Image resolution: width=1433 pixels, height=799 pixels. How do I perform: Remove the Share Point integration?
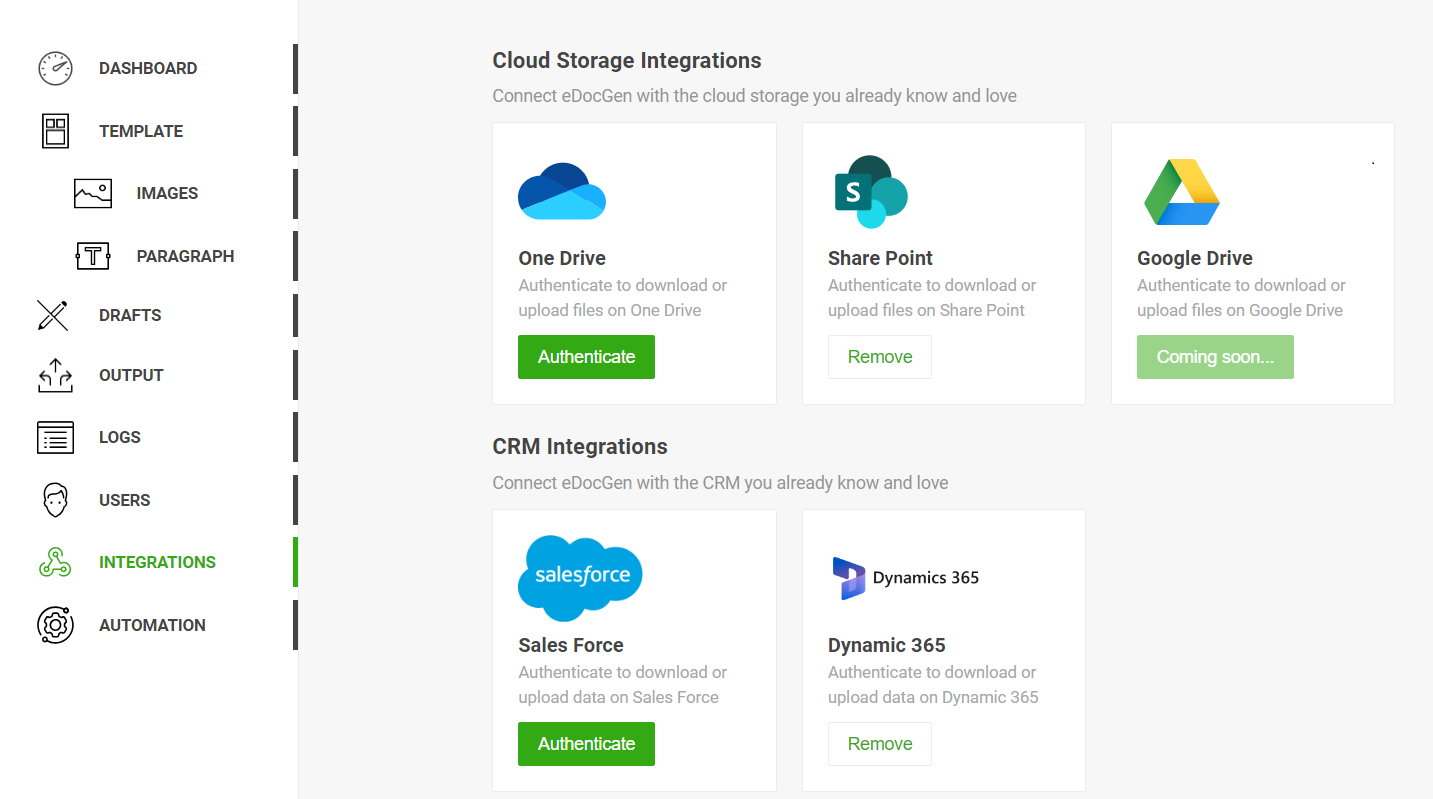pos(879,356)
